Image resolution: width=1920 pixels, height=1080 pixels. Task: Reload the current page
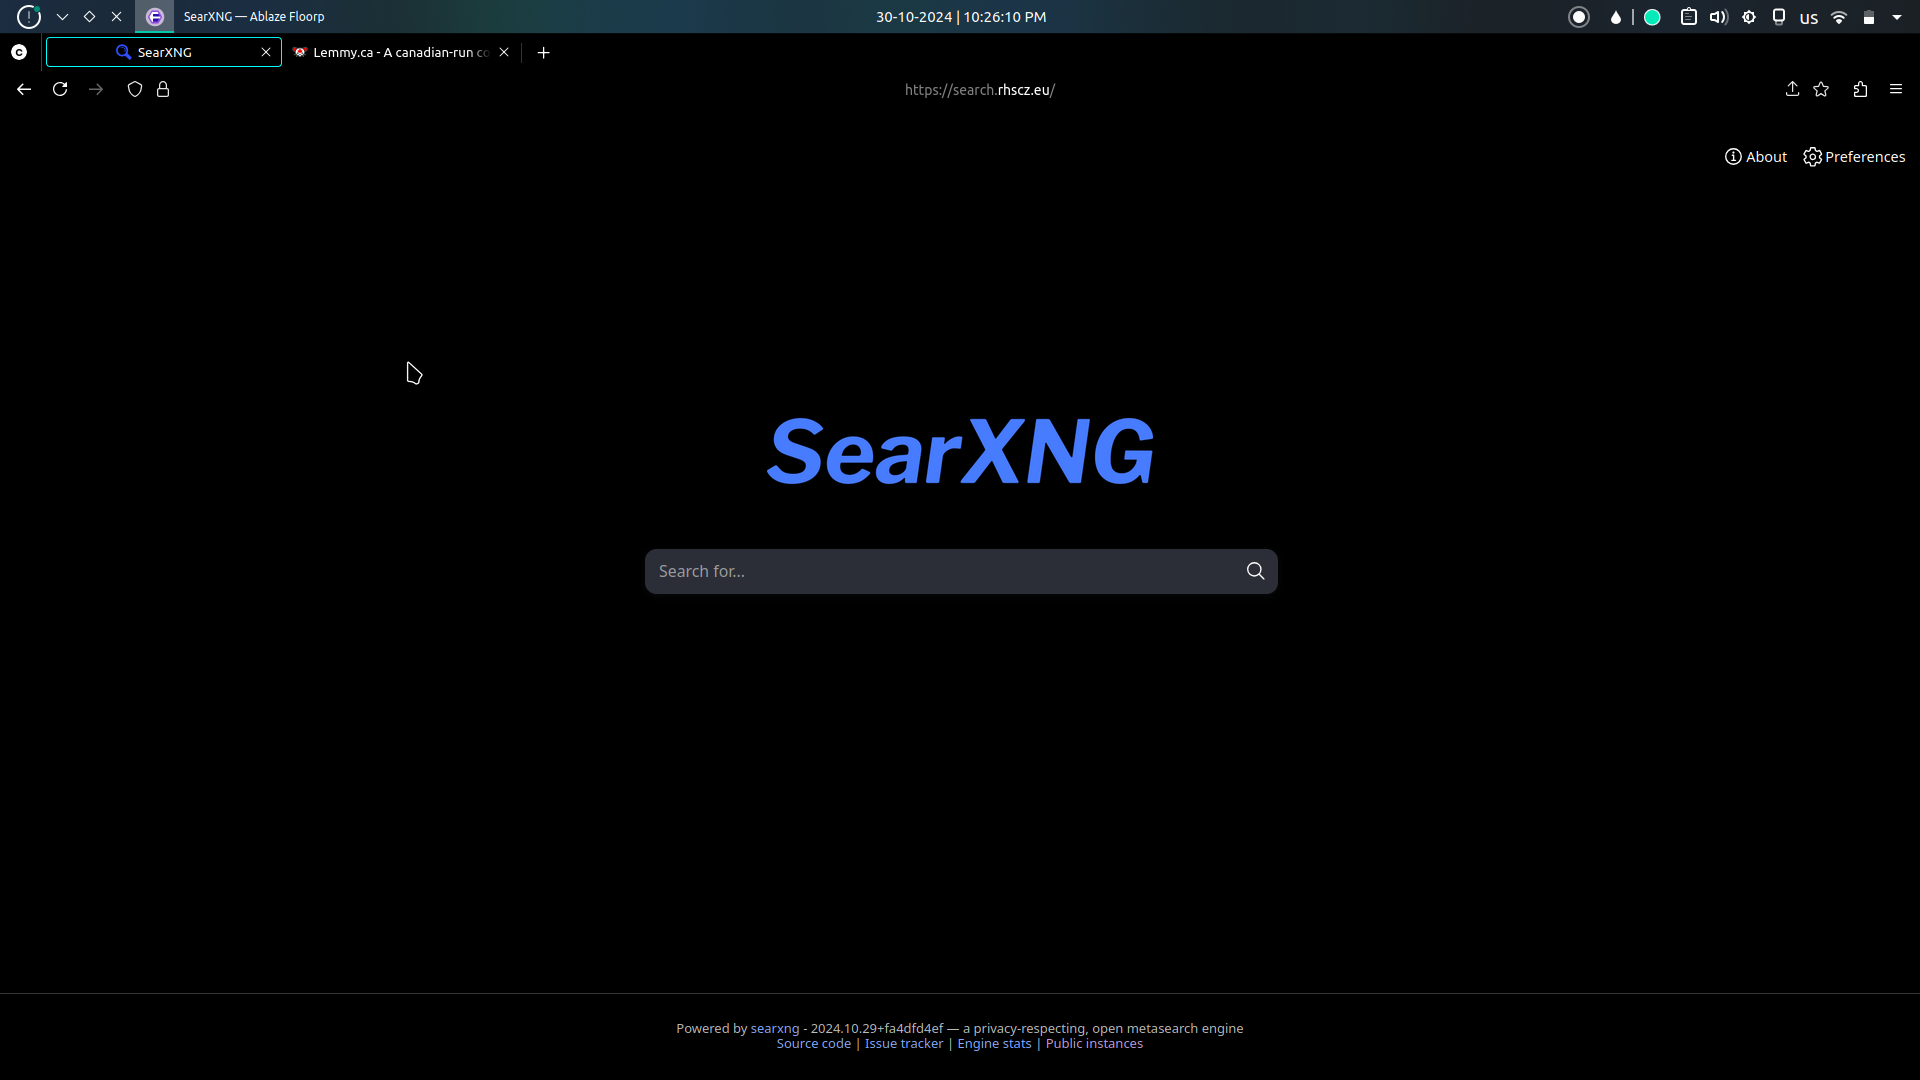[60, 90]
